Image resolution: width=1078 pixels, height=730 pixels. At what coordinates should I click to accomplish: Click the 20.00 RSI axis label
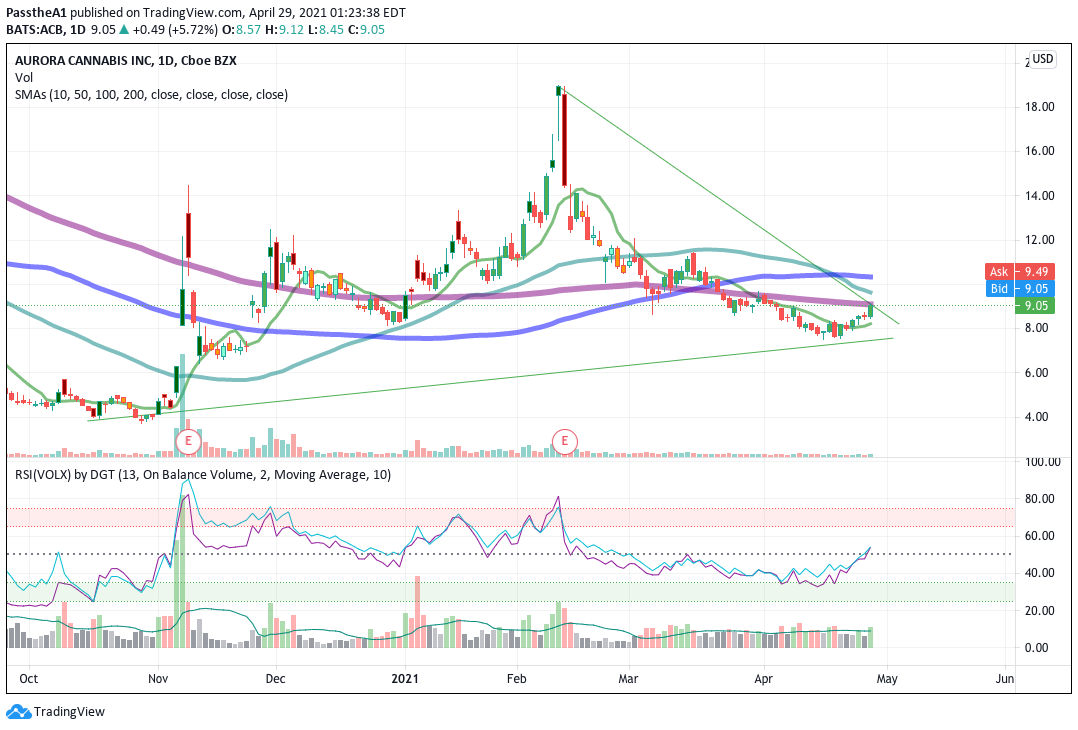pyautogui.click(x=1040, y=610)
